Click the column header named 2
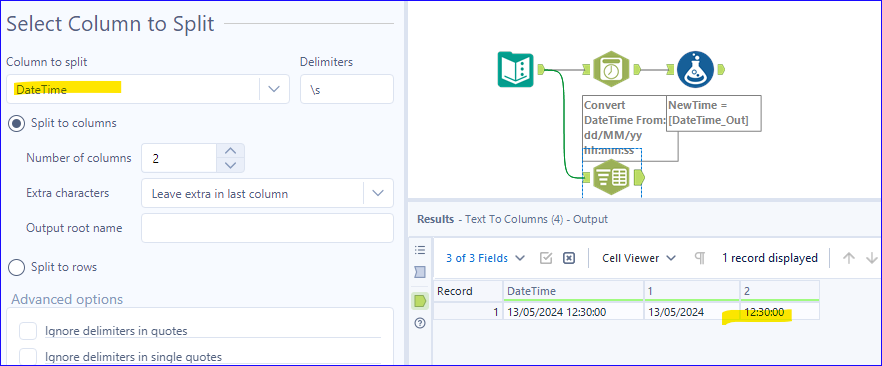This screenshot has width=882, height=366. [x=780, y=291]
